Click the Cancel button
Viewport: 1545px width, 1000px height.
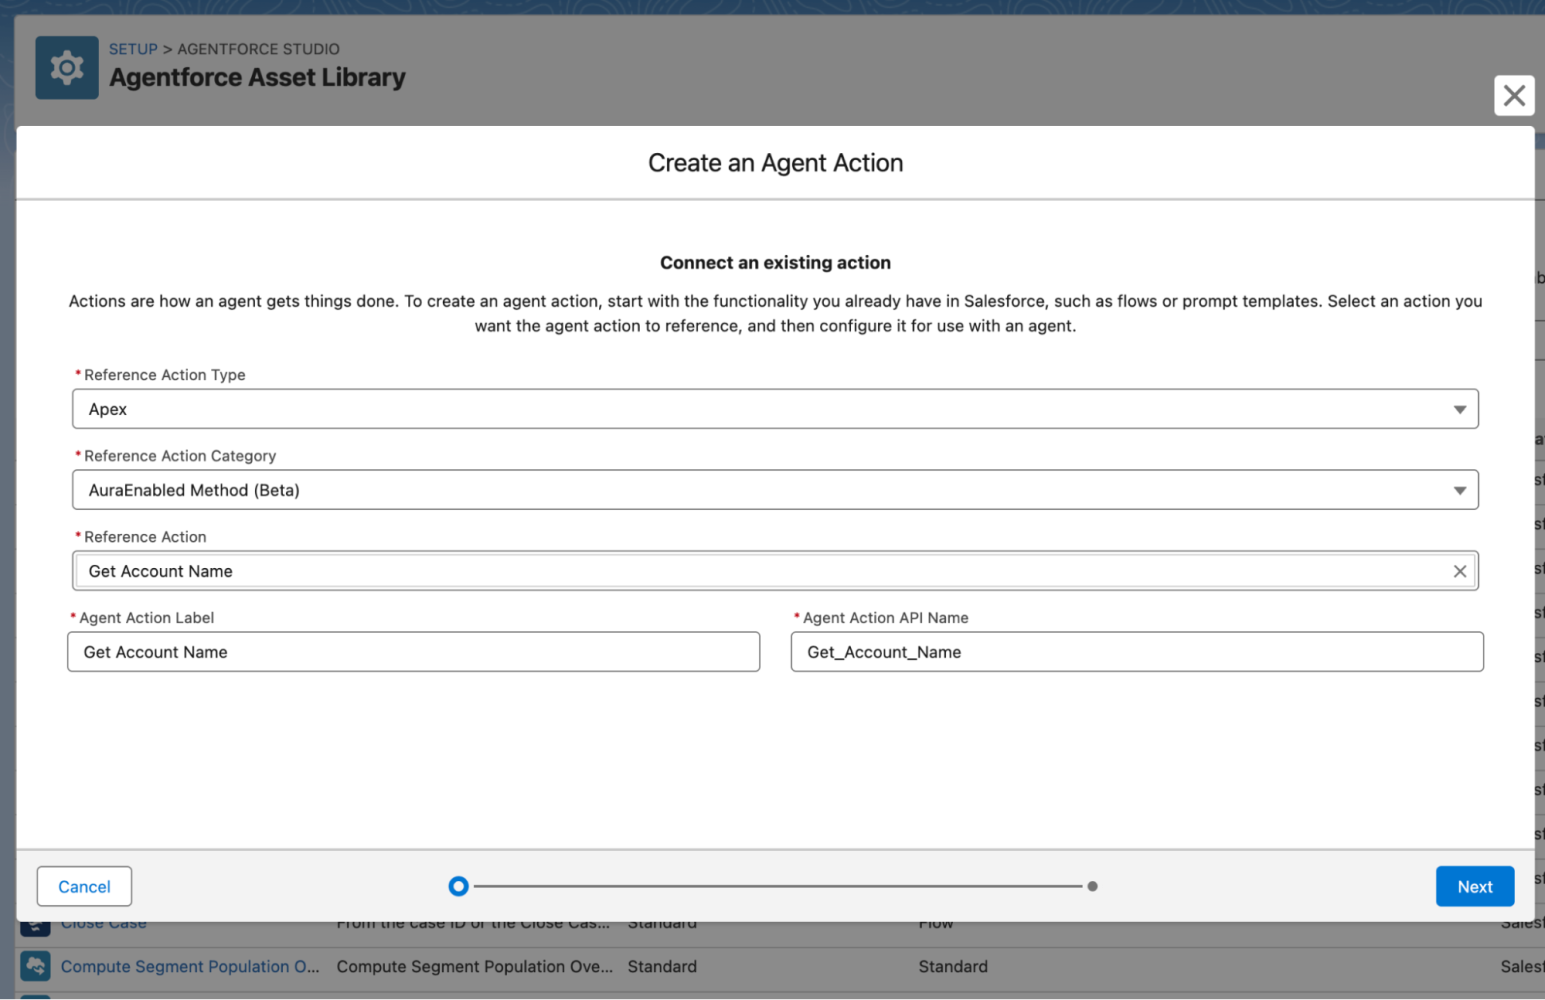pos(84,887)
